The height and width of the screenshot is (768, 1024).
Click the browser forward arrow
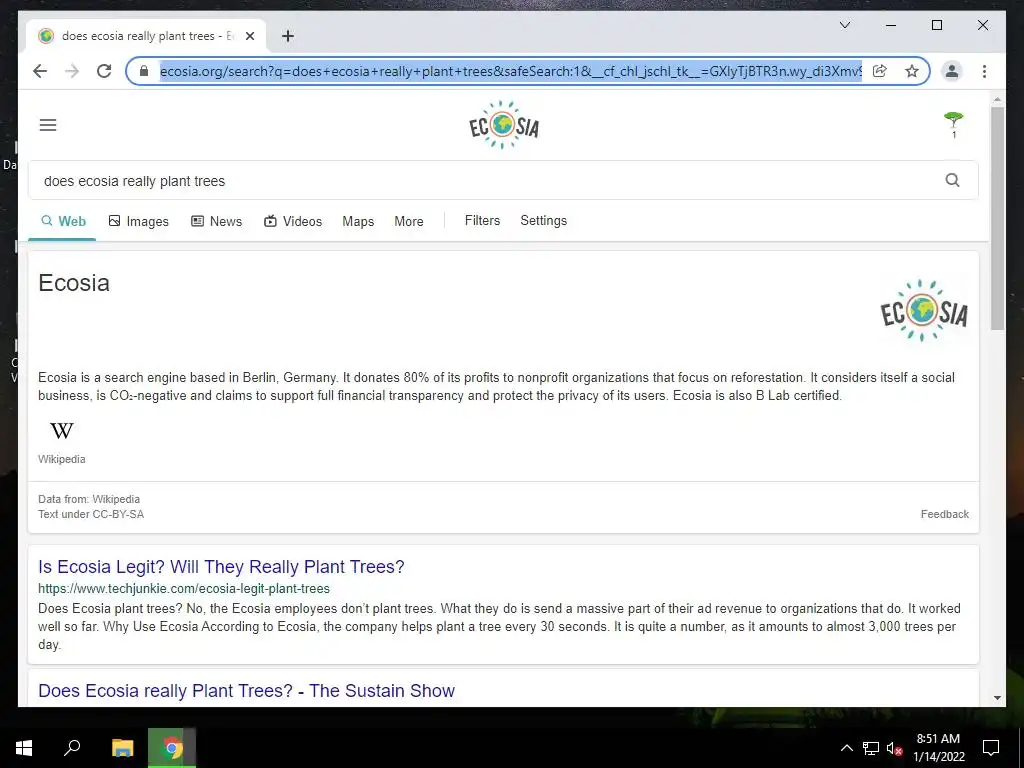[x=72, y=71]
